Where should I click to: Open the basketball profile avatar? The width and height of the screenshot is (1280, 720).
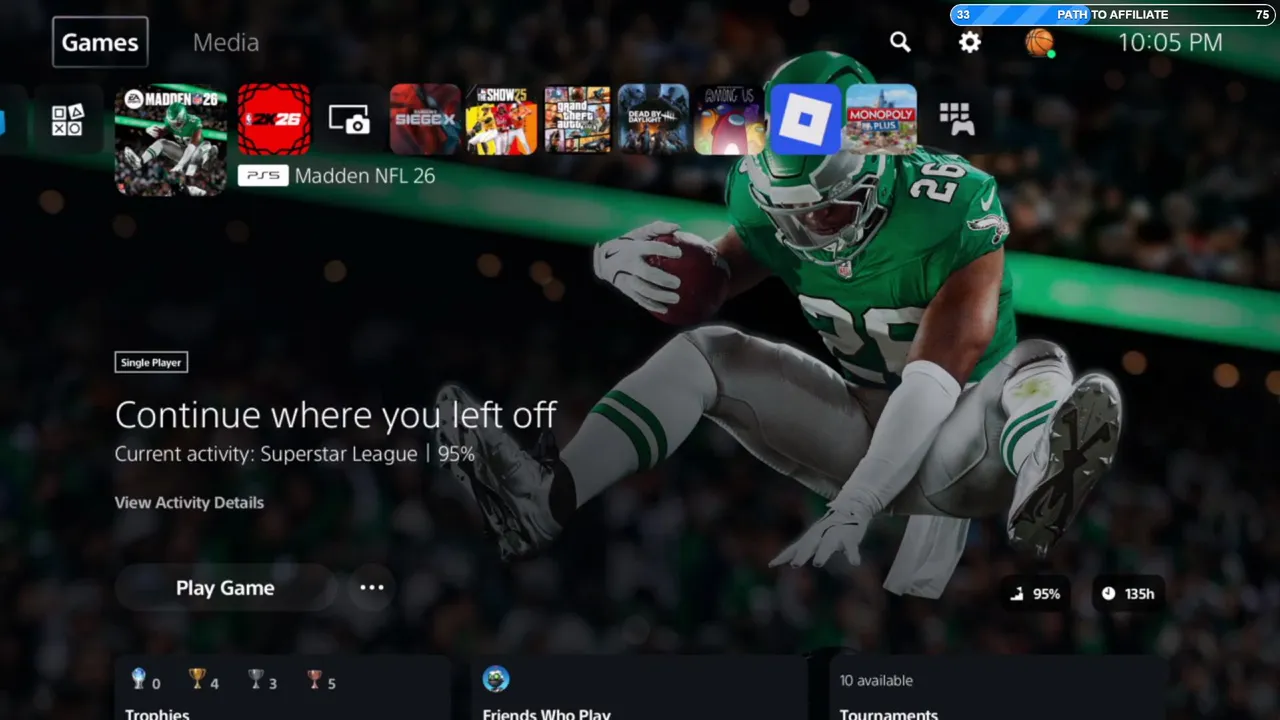(1039, 42)
